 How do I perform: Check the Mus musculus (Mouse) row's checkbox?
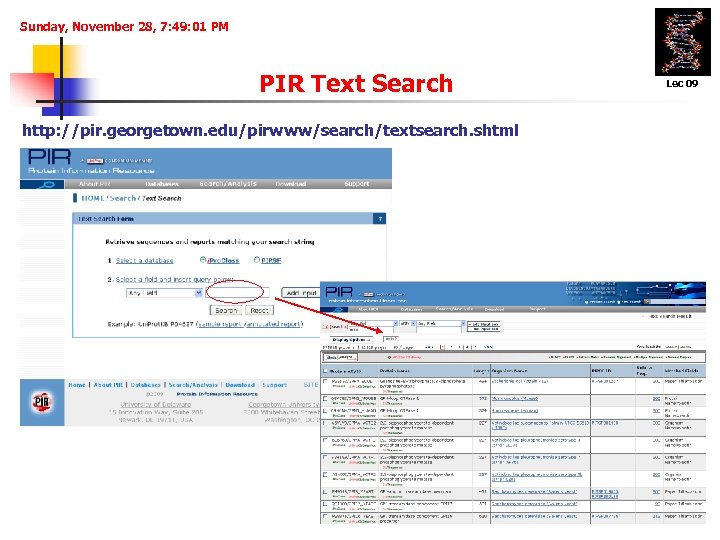coord(326,399)
